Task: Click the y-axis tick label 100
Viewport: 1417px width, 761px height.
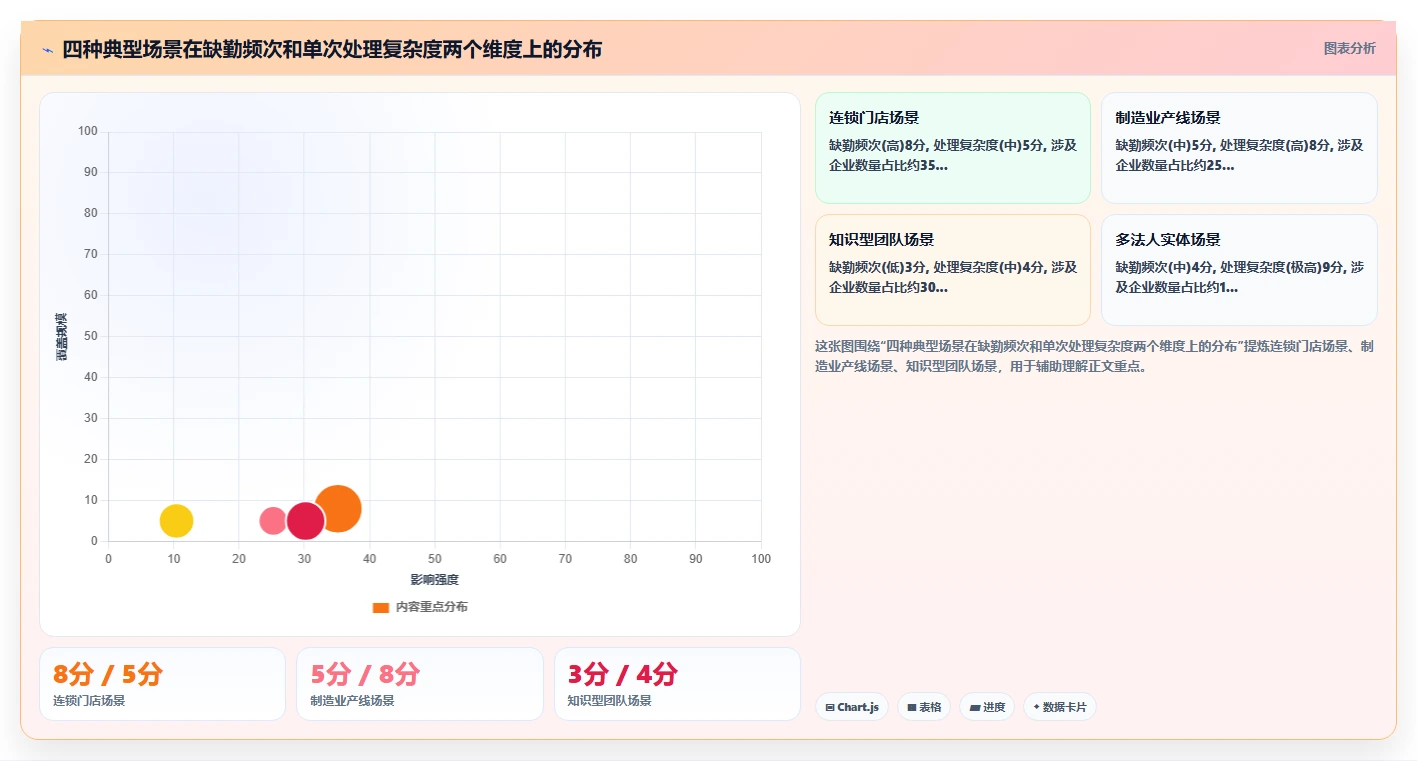Action: coord(88,131)
